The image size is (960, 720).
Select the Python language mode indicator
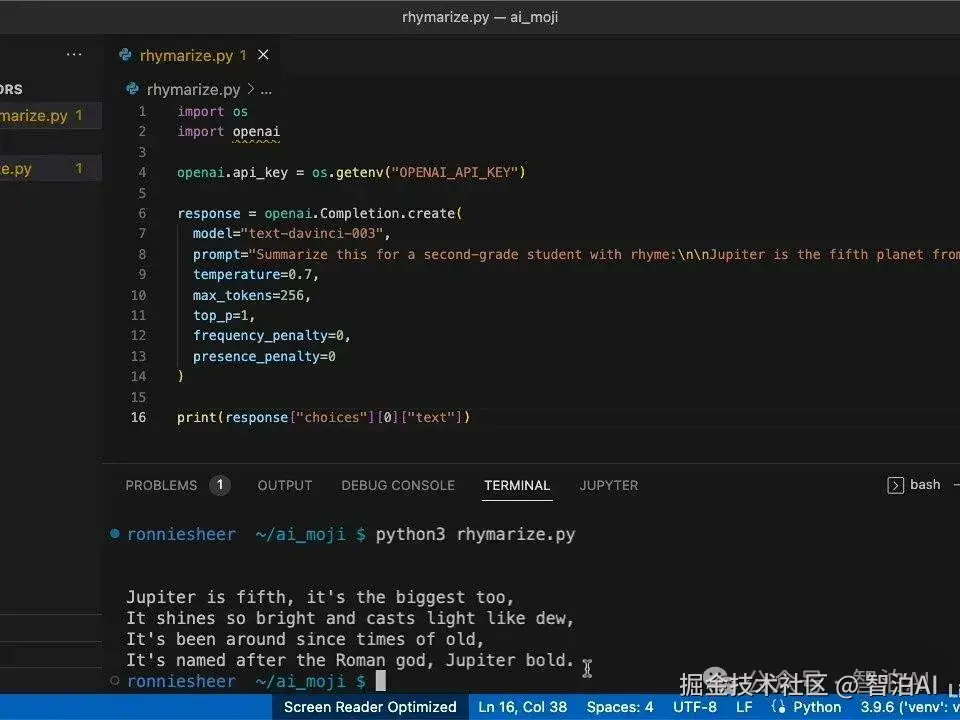tap(817, 707)
